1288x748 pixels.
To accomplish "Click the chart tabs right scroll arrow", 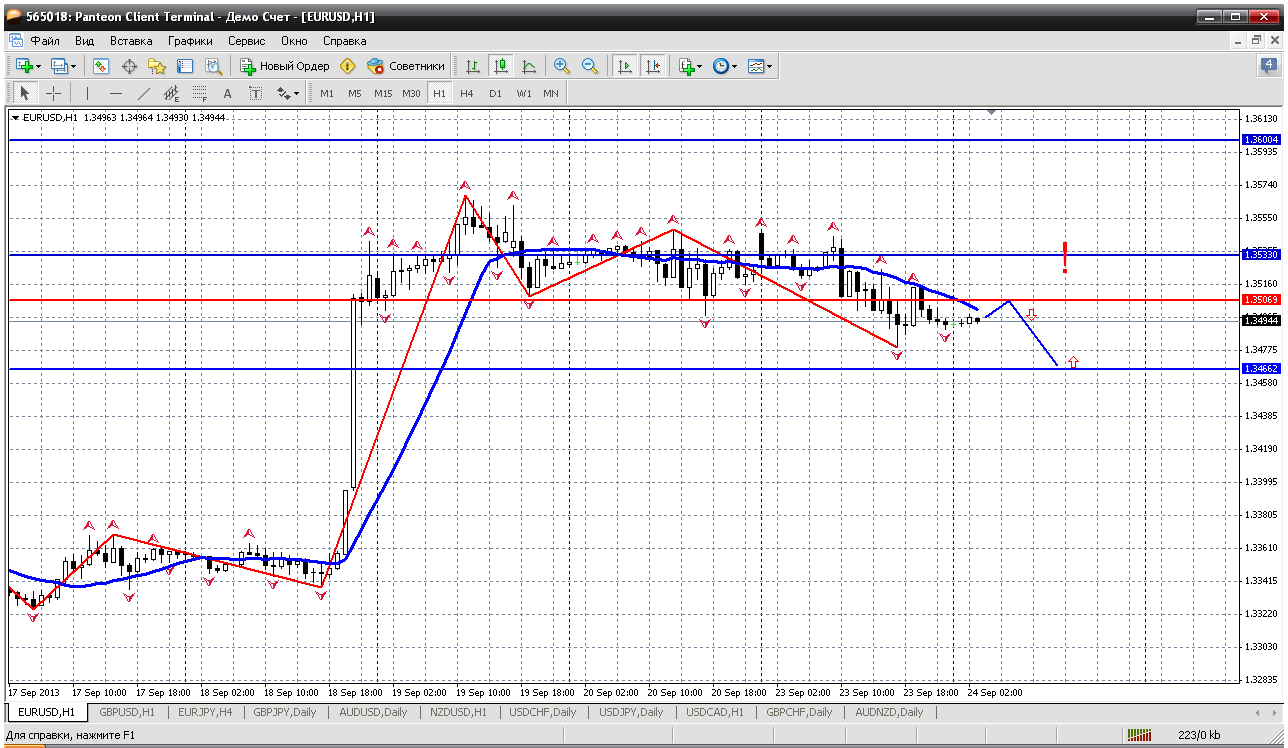I will [1274, 712].
